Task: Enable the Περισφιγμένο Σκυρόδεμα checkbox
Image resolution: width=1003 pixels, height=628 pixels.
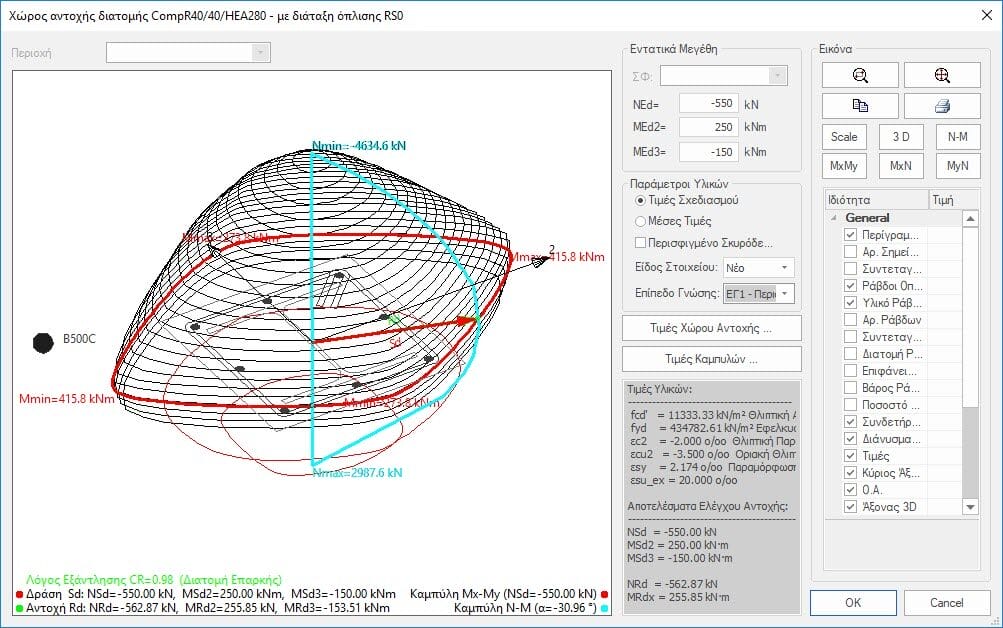Action: pos(641,242)
